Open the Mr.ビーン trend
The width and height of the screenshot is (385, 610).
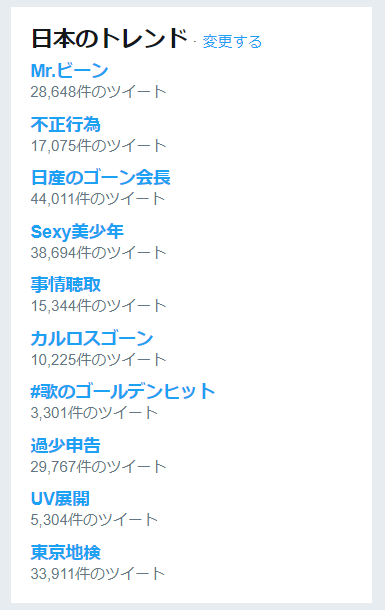(69, 70)
